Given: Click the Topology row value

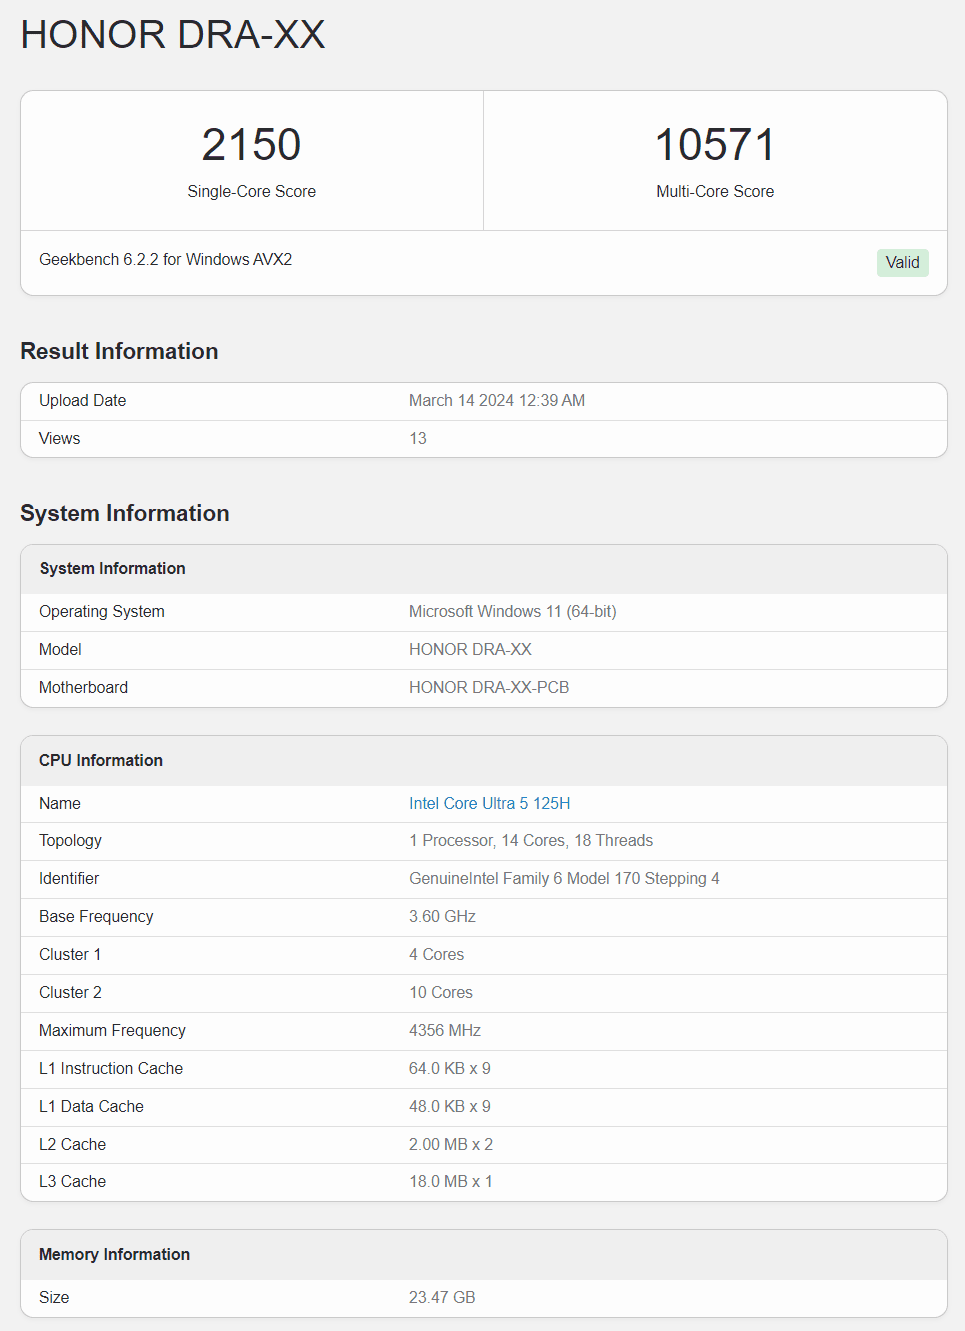Looking at the screenshot, I should (x=530, y=841).
